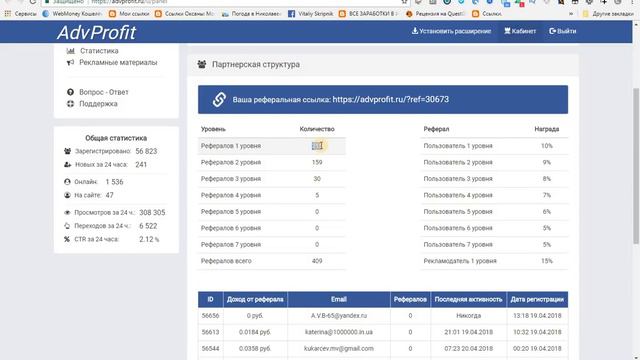Open the Кабинет menu item
Image resolution: width=640 pixels, height=360 pixels.
pos(520,31)
